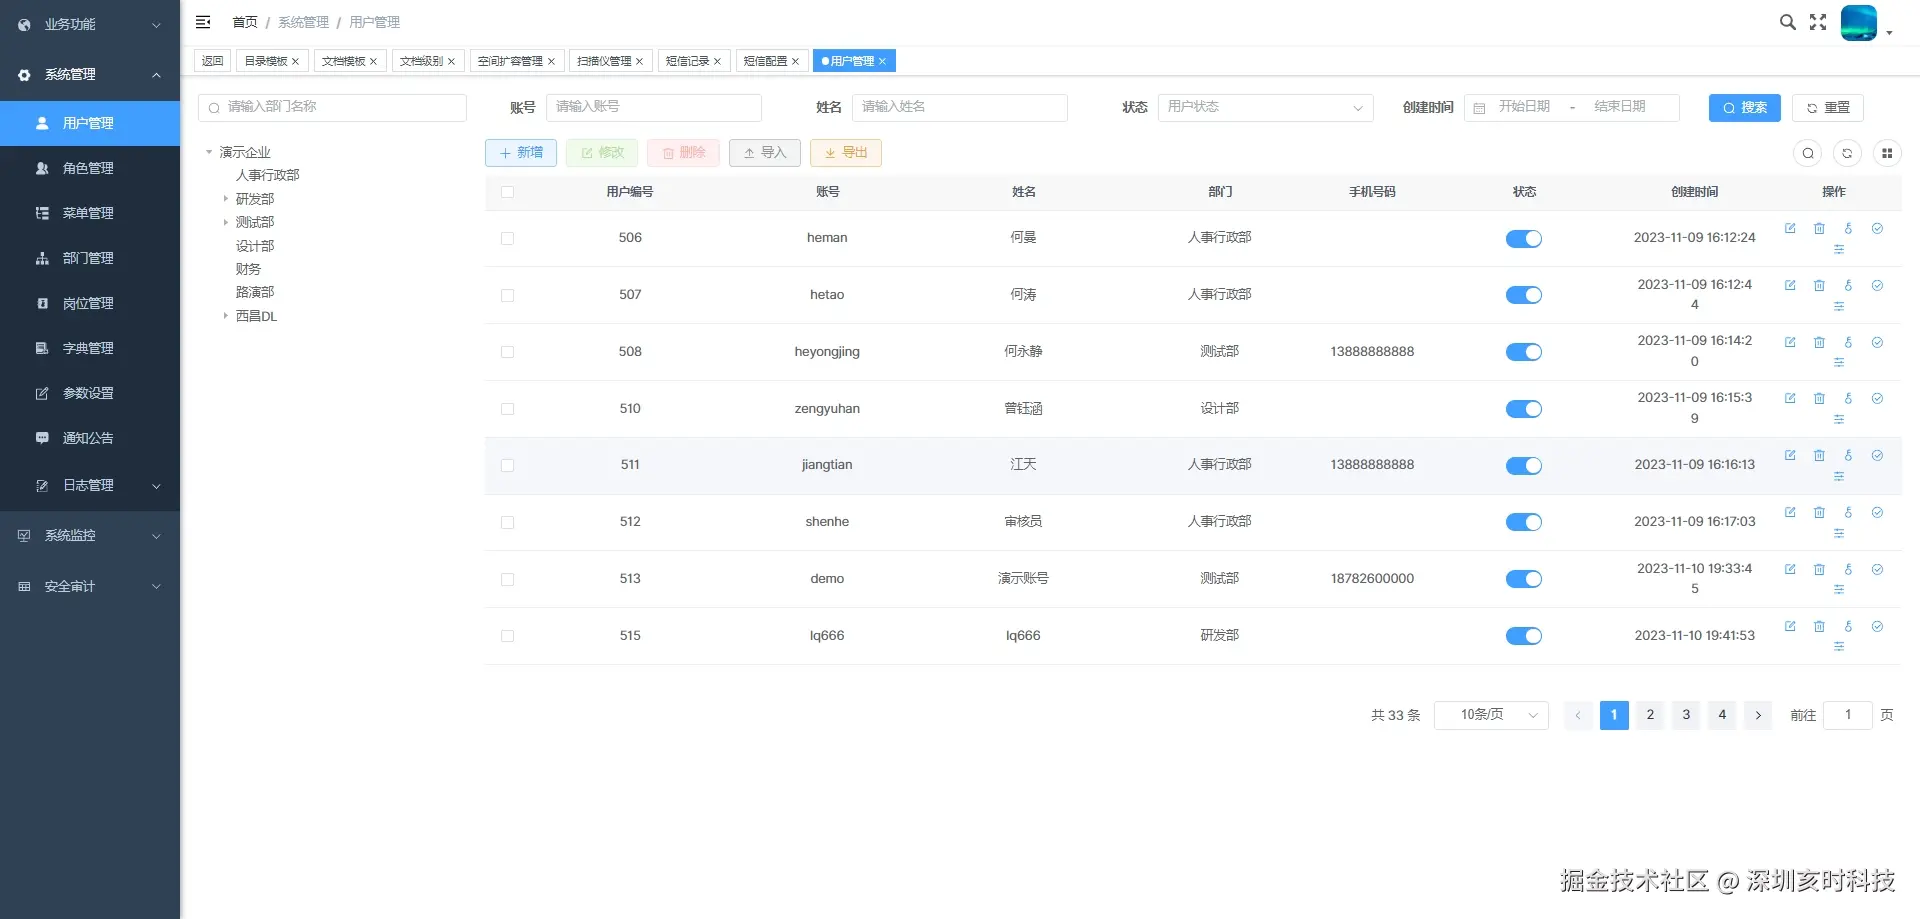Screen dimensions: 1920x919
Task: Toggle status switch for user hetao
Action: point(1523,295)
